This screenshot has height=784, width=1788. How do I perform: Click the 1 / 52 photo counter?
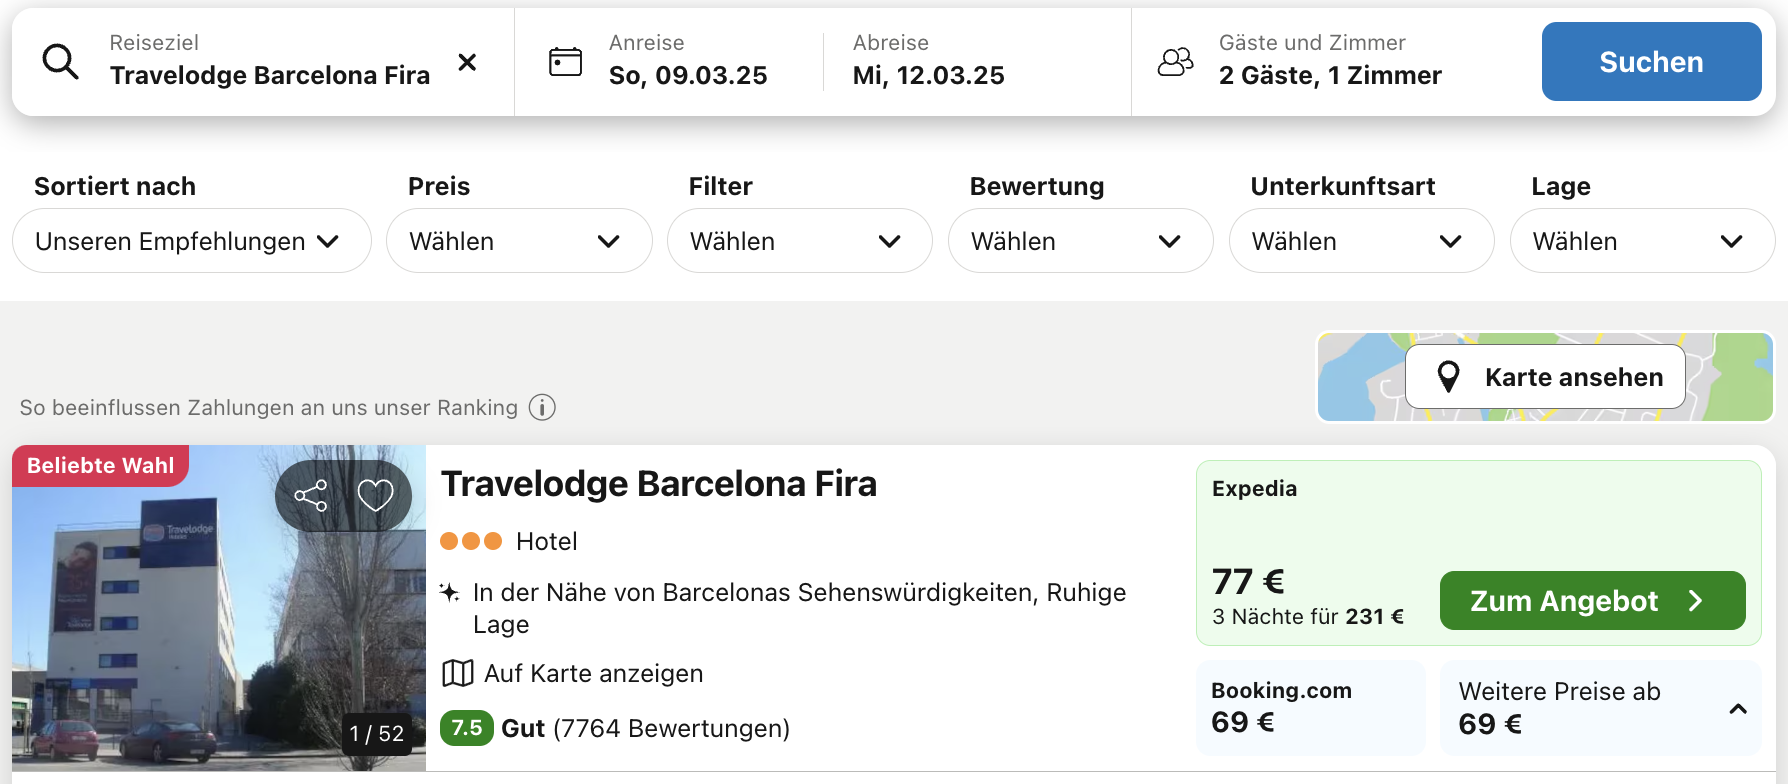[377, 734]
